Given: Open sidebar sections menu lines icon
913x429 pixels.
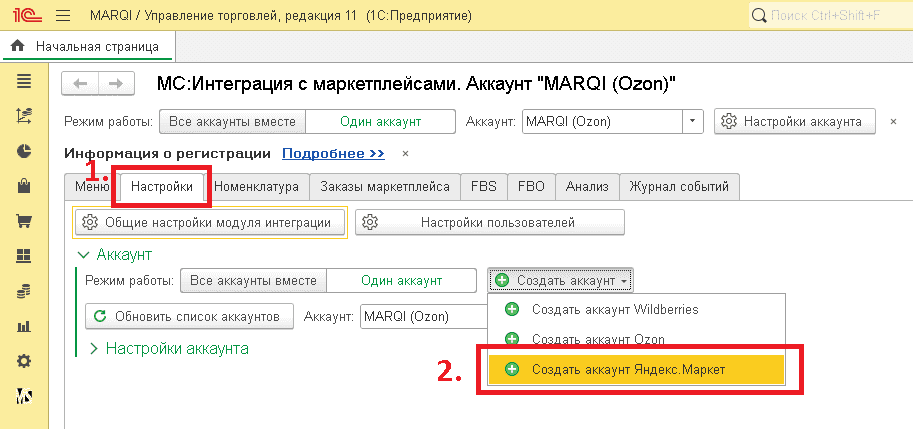Looking at the screenshot, I should point(24,82).
